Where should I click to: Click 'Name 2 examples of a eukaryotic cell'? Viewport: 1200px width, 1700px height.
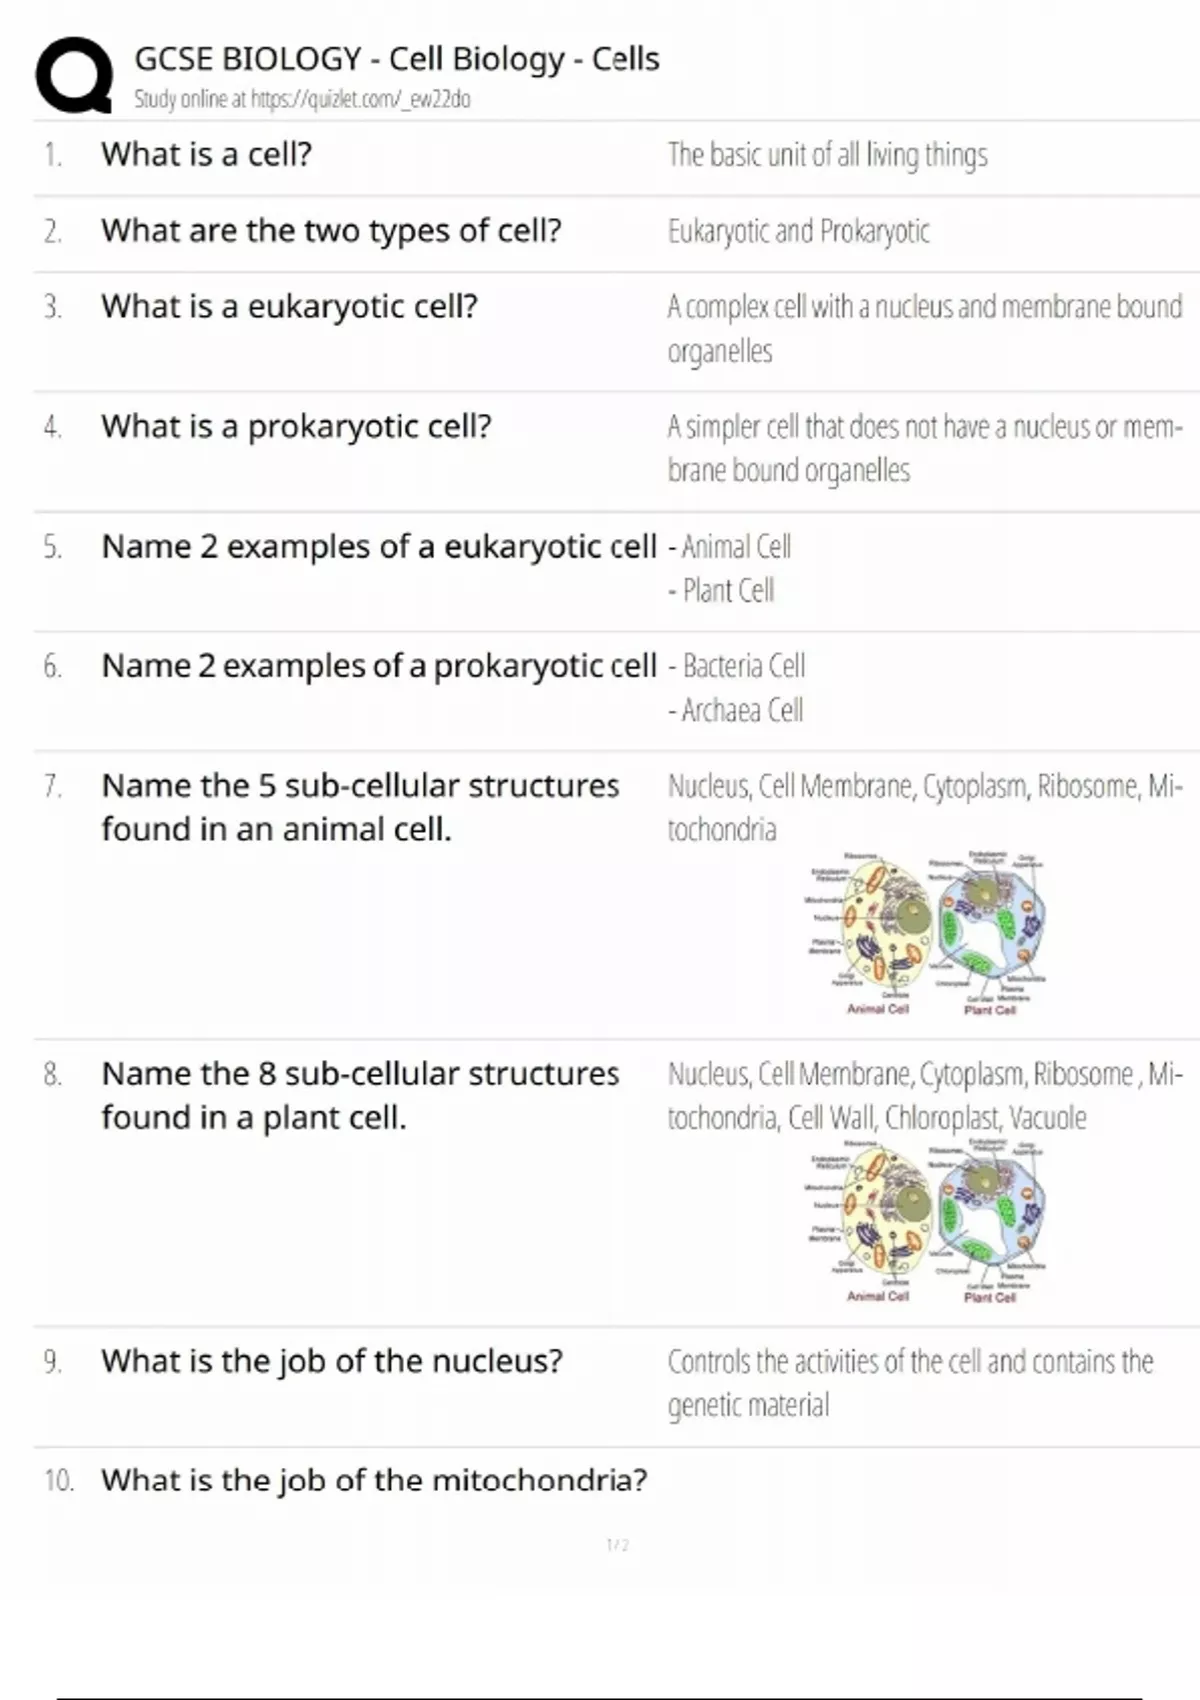(379, 547)
